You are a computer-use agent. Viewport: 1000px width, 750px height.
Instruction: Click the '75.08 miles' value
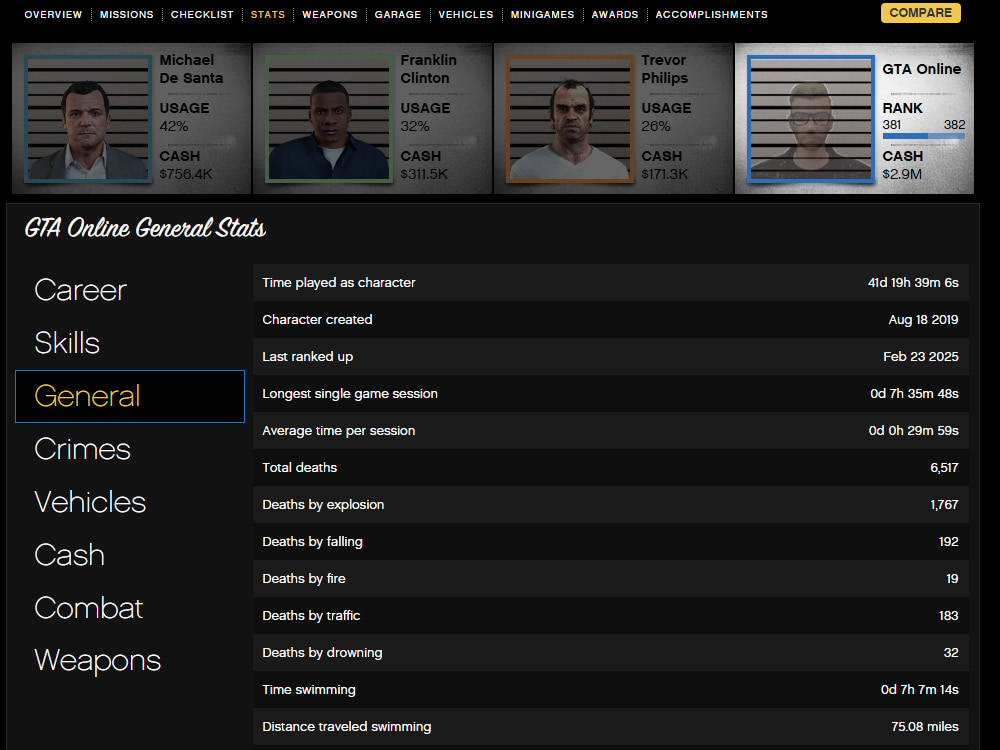point(925,726)
